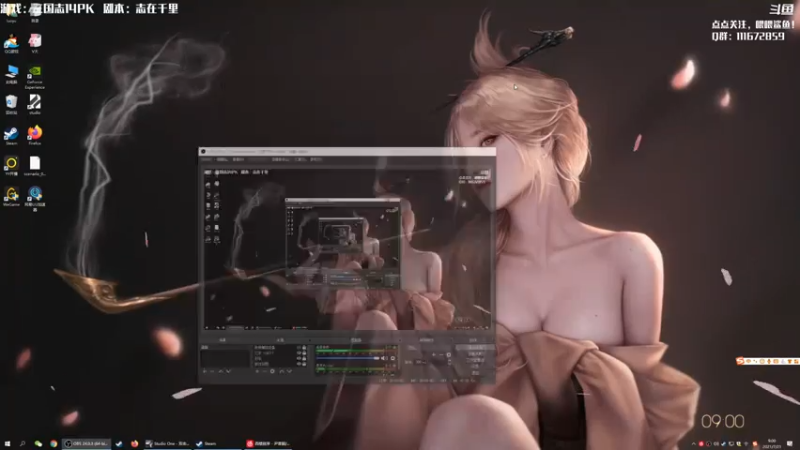Select the This PC monitor desktop icon

pyautogui.click(x=11, y=74)
